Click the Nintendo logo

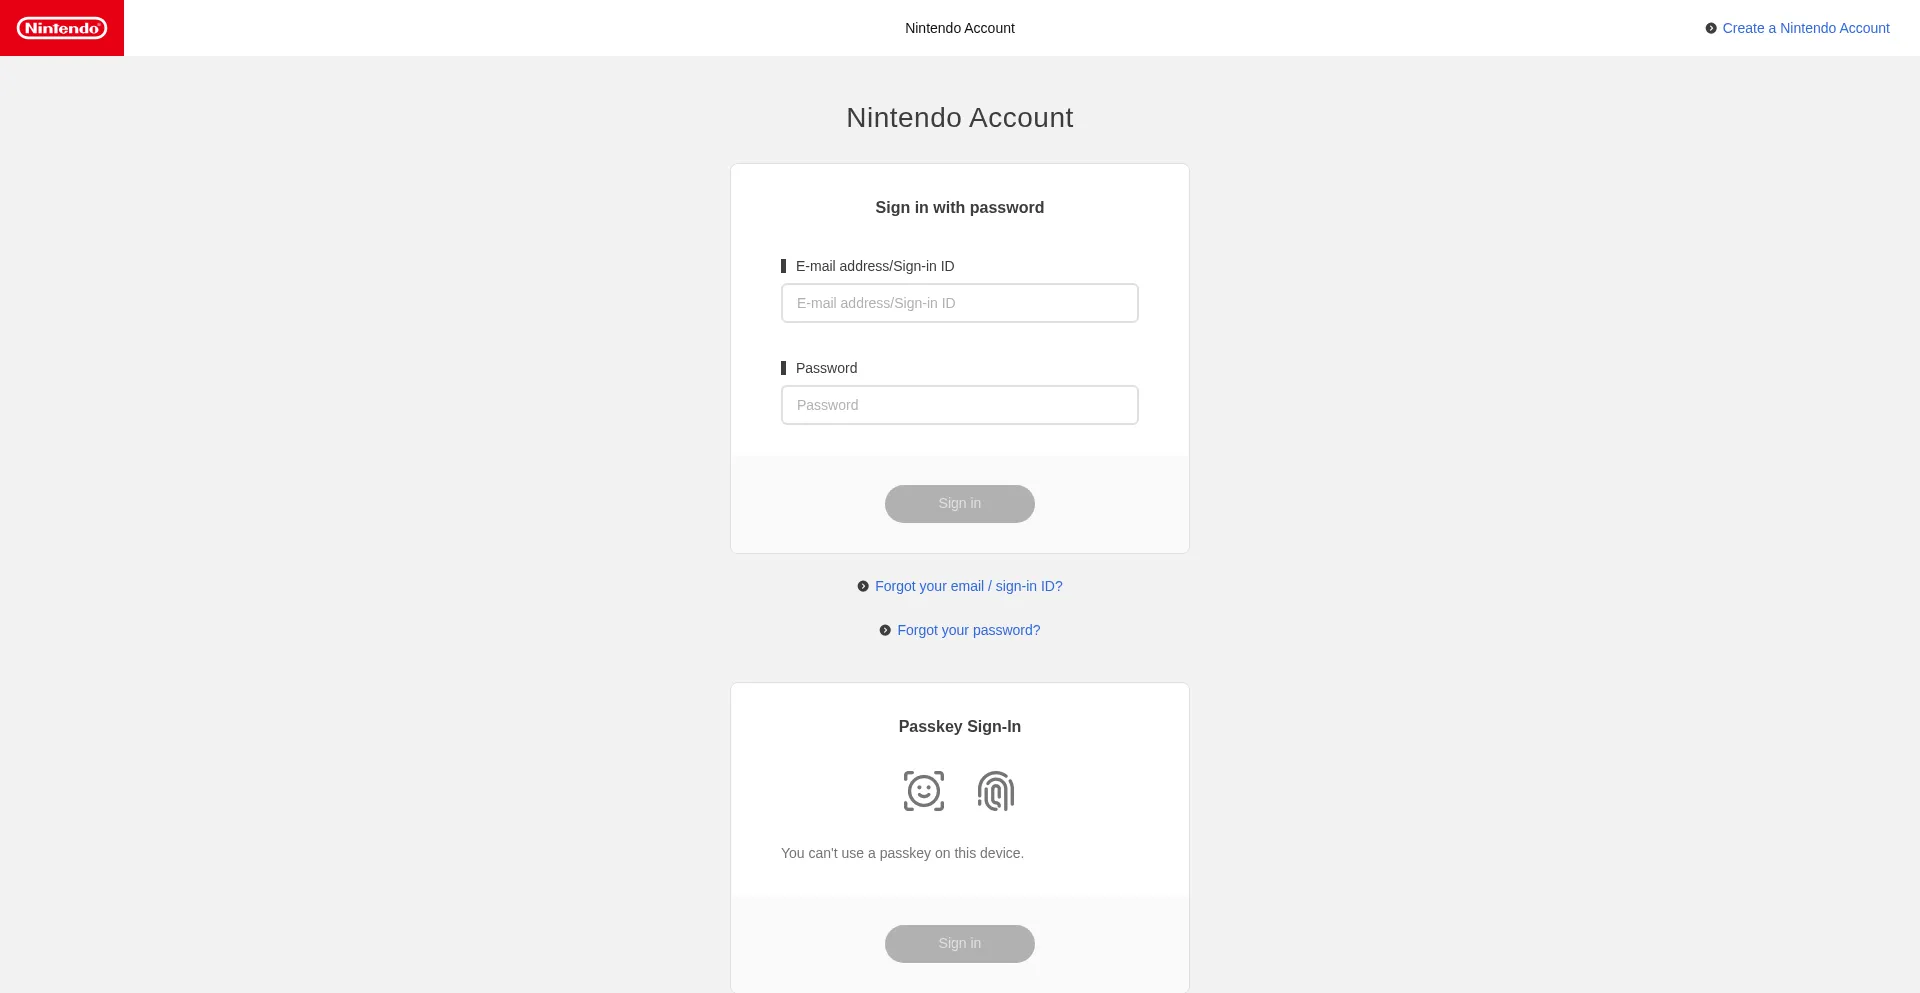pyautogui.click(x=62, y=28)
